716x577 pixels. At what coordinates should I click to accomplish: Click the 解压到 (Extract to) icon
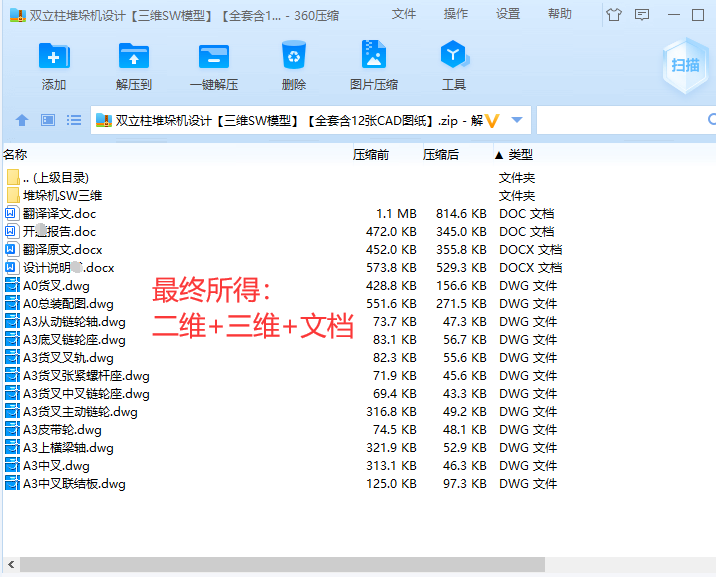(x=134, y=56)
